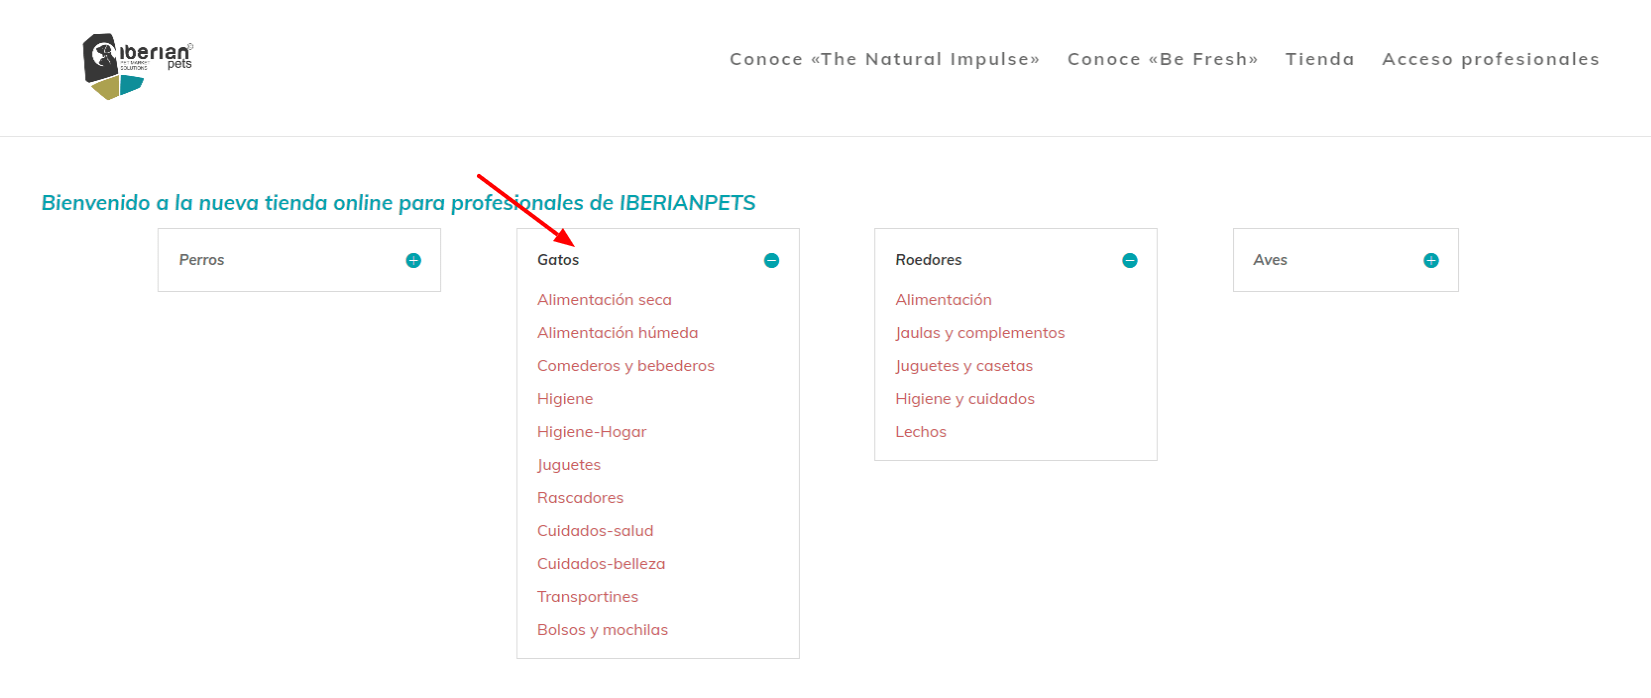Open Conoce «Be Fresh» menu item

pyautogui.click(x=1163, y=59)
